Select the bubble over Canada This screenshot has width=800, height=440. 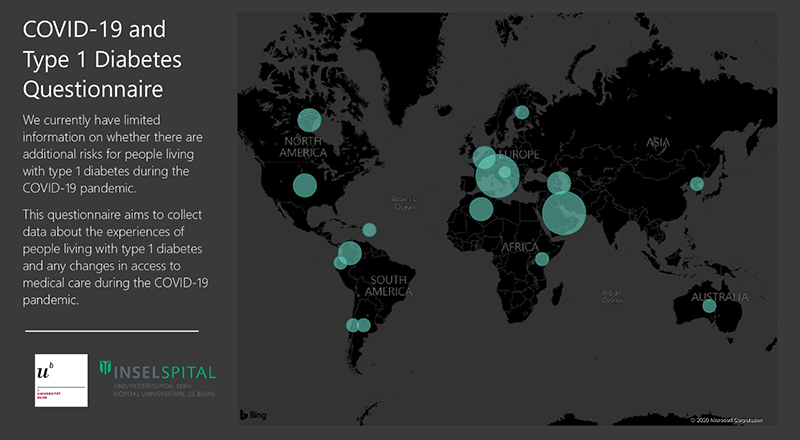(310, 120)
